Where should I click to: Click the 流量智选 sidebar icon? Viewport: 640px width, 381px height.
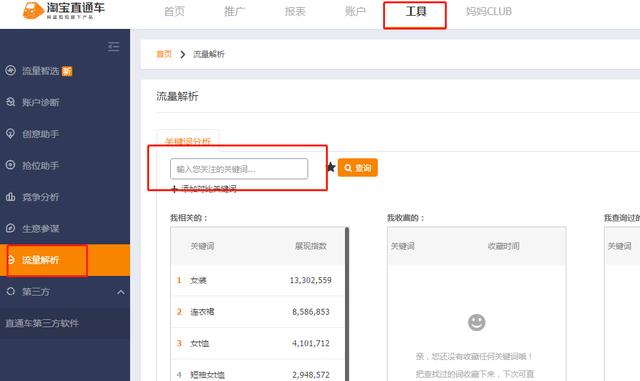click(x=10, y=71)
